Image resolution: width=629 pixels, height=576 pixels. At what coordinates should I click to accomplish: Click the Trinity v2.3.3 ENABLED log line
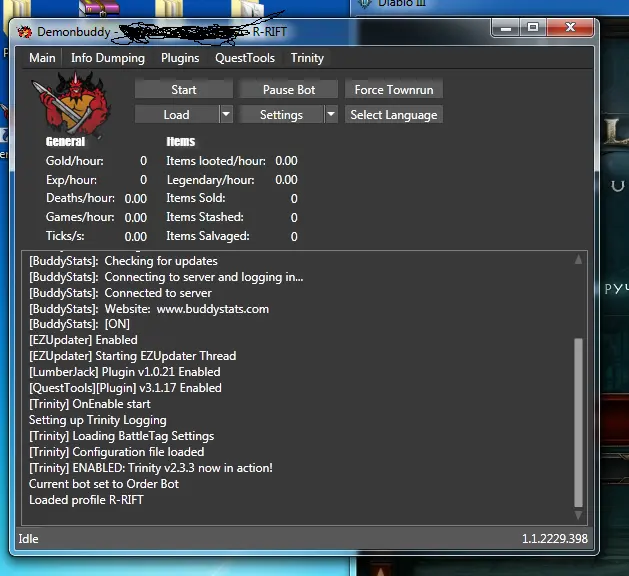(x=151, y=468)
